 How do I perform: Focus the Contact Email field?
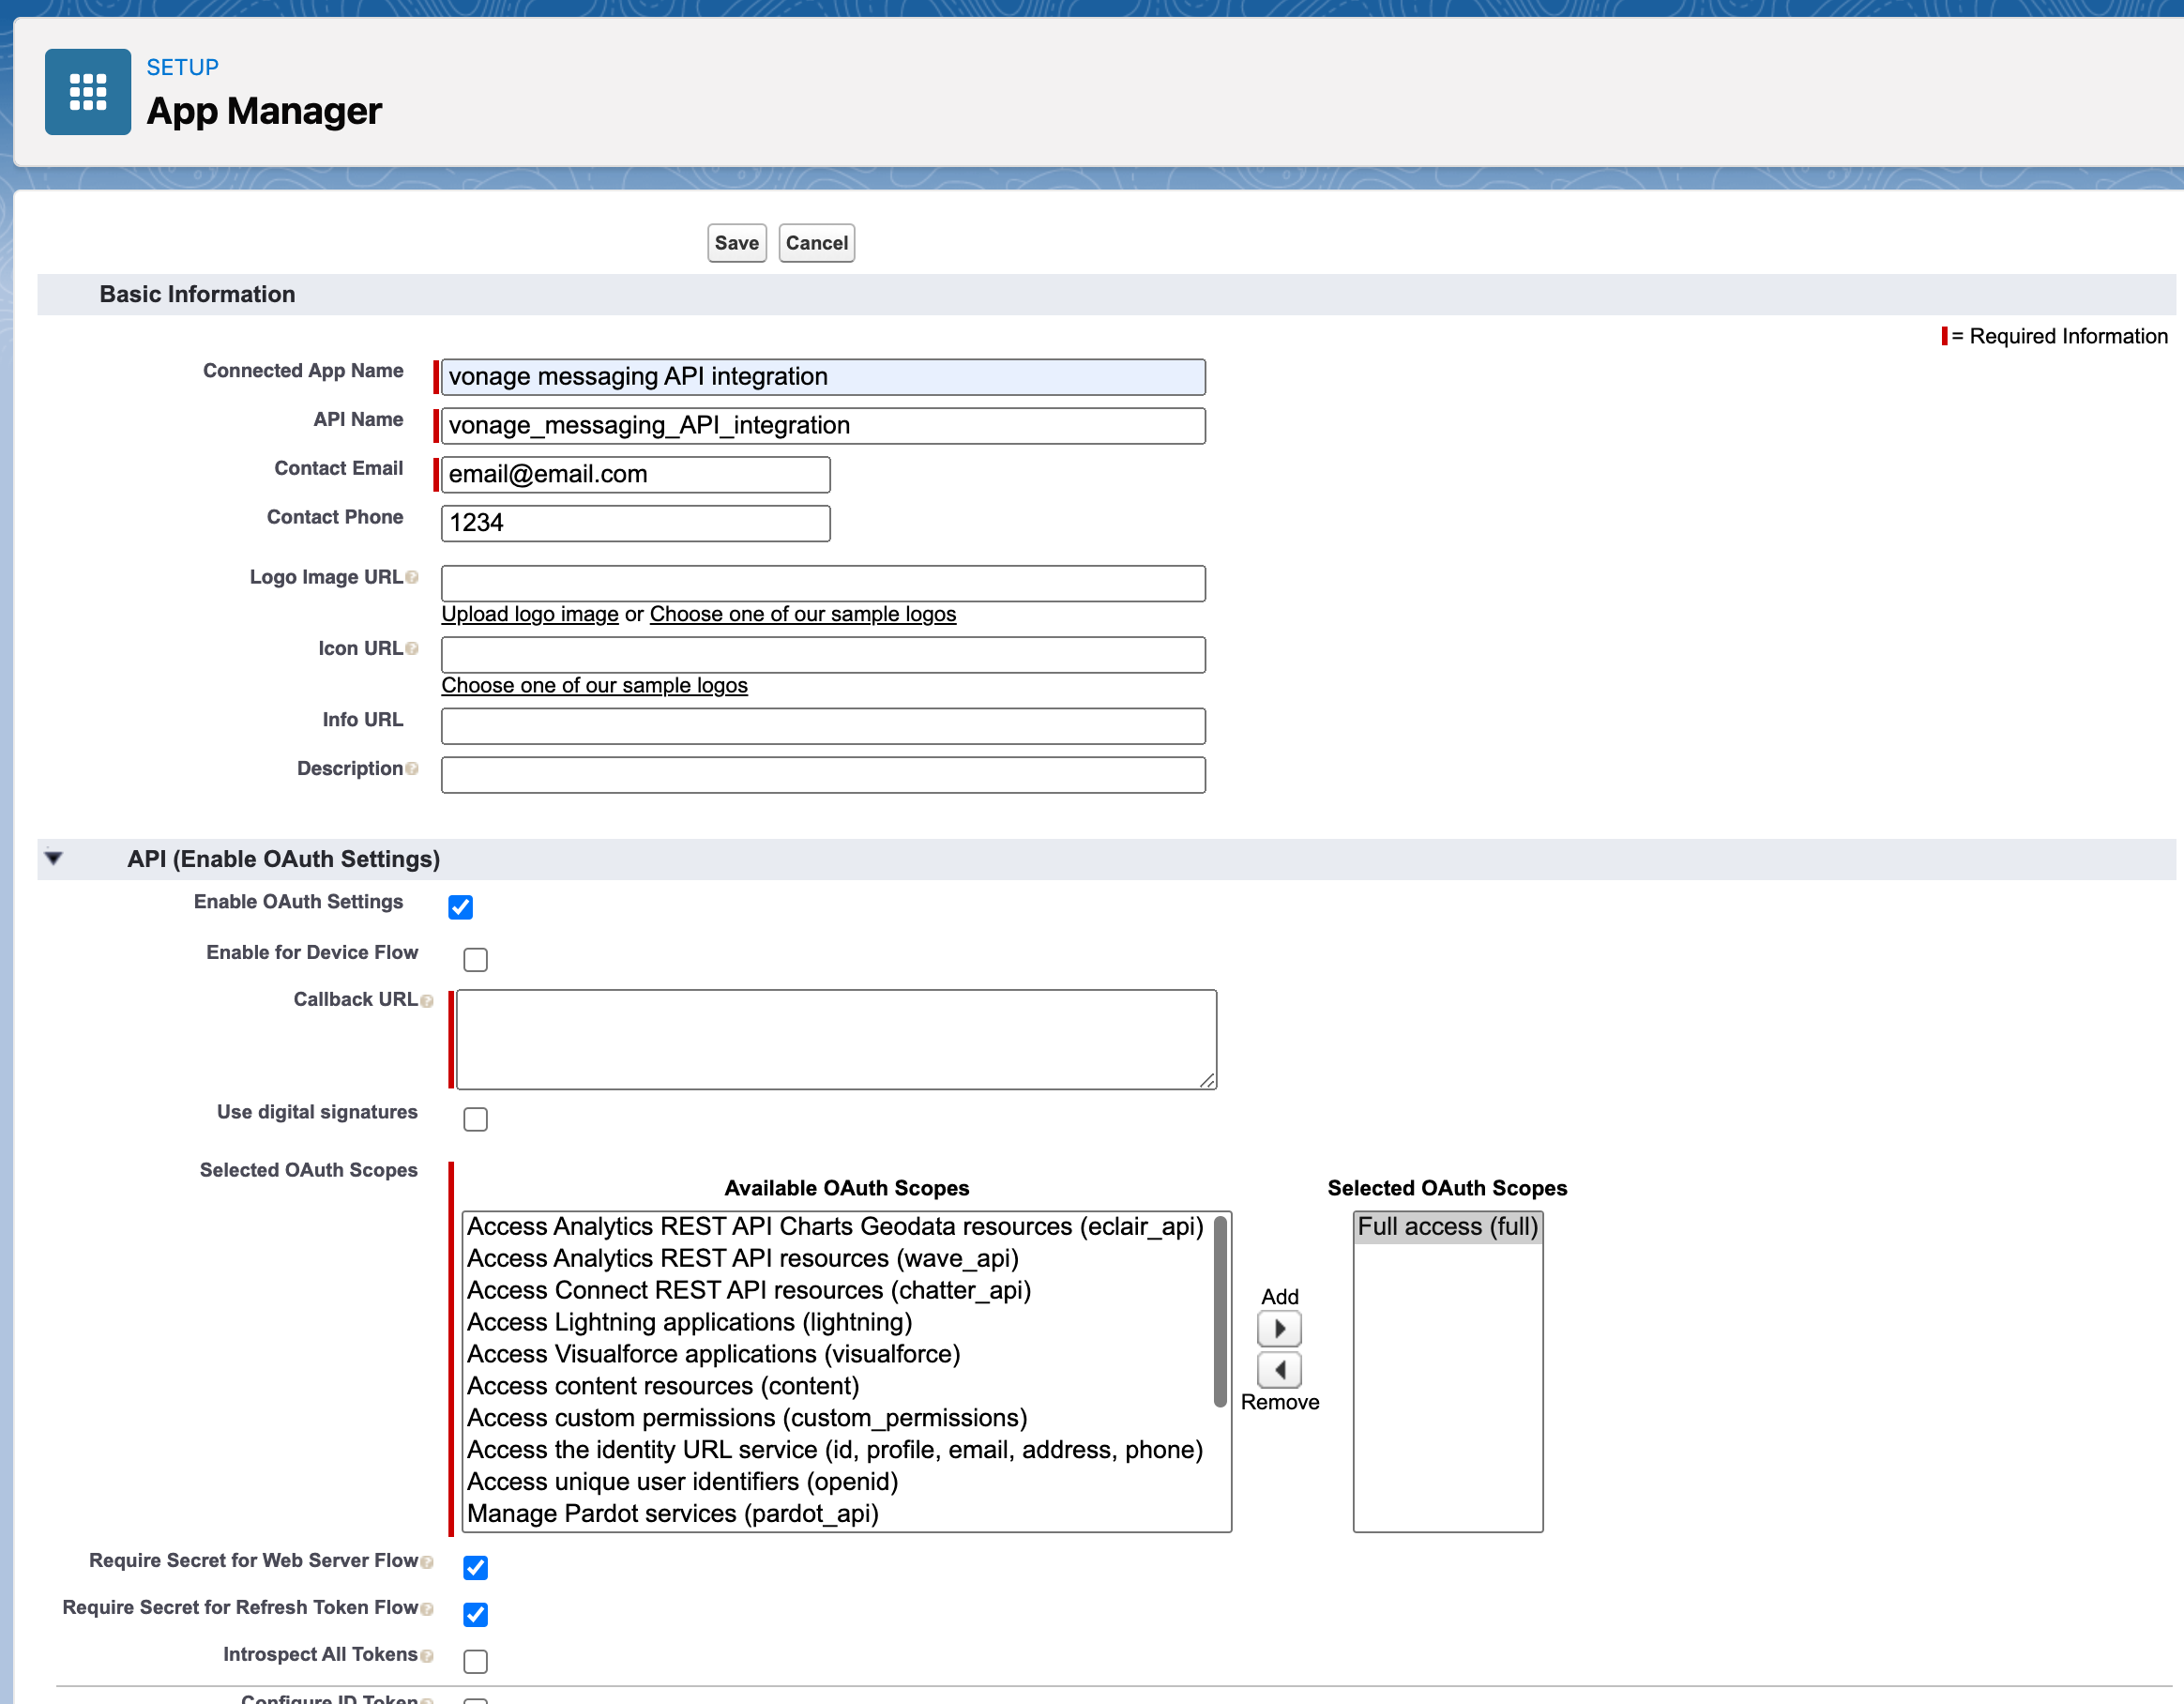pos(636,474)
